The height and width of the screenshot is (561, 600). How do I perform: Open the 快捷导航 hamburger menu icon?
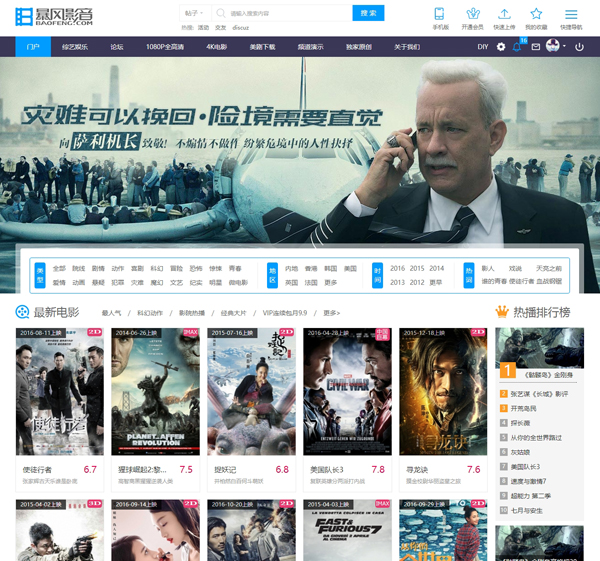(x=571, y=14)
